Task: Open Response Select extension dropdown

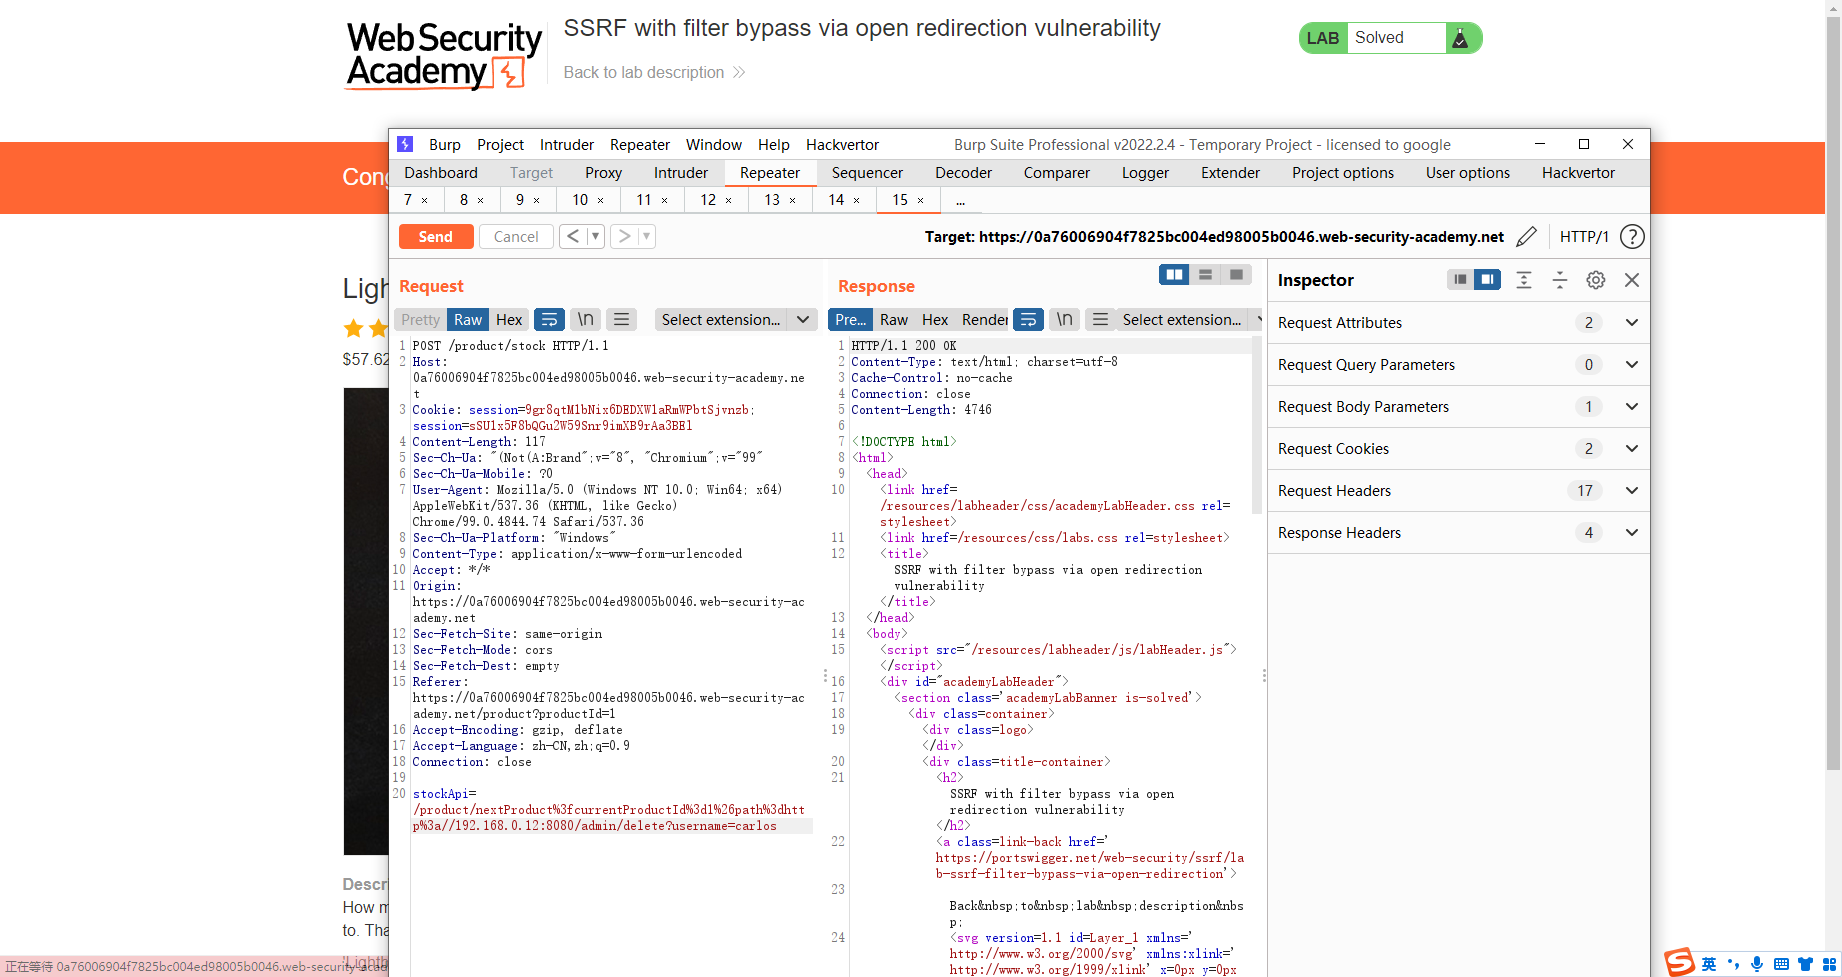Action: pos(1189,320)
